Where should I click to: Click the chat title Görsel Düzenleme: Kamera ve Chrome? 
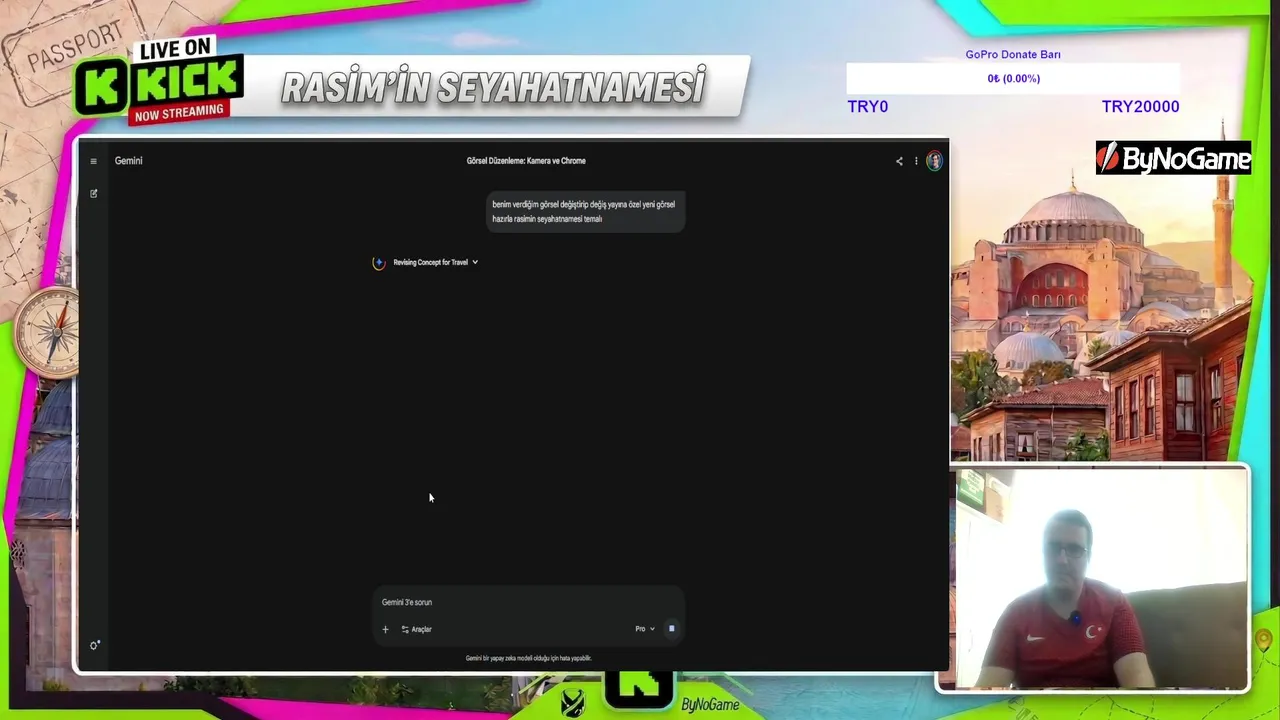point(526,161)
